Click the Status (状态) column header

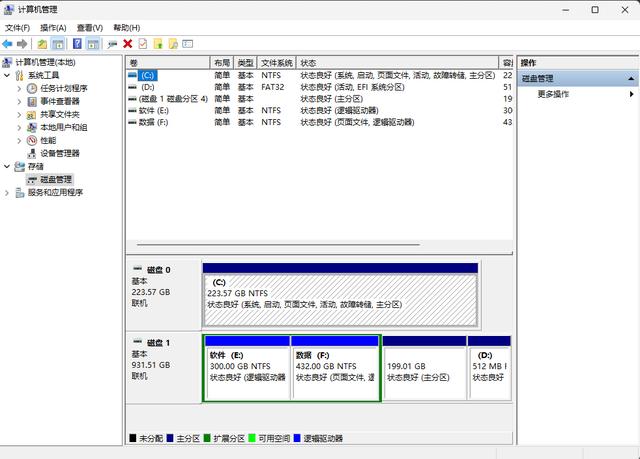tap(397, 63)
